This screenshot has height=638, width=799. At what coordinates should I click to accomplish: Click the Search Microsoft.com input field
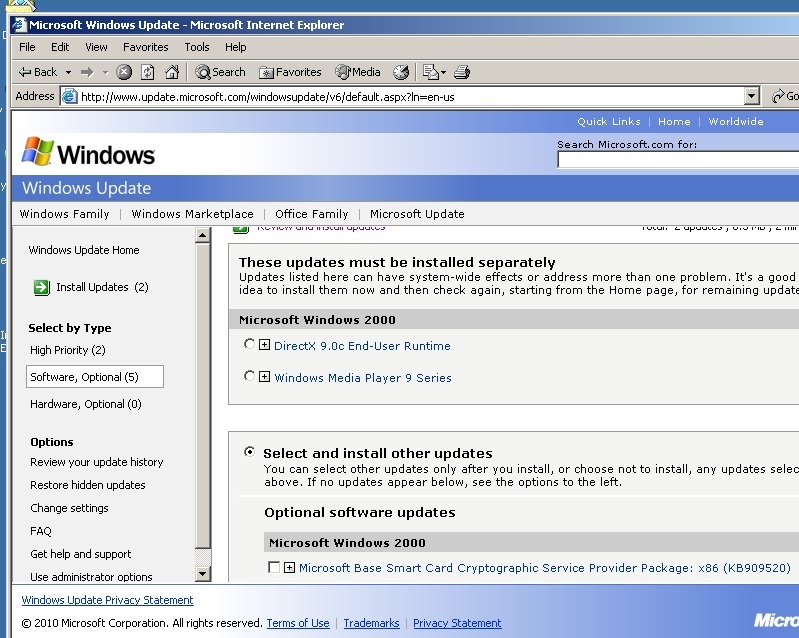(x=678, y=160)
